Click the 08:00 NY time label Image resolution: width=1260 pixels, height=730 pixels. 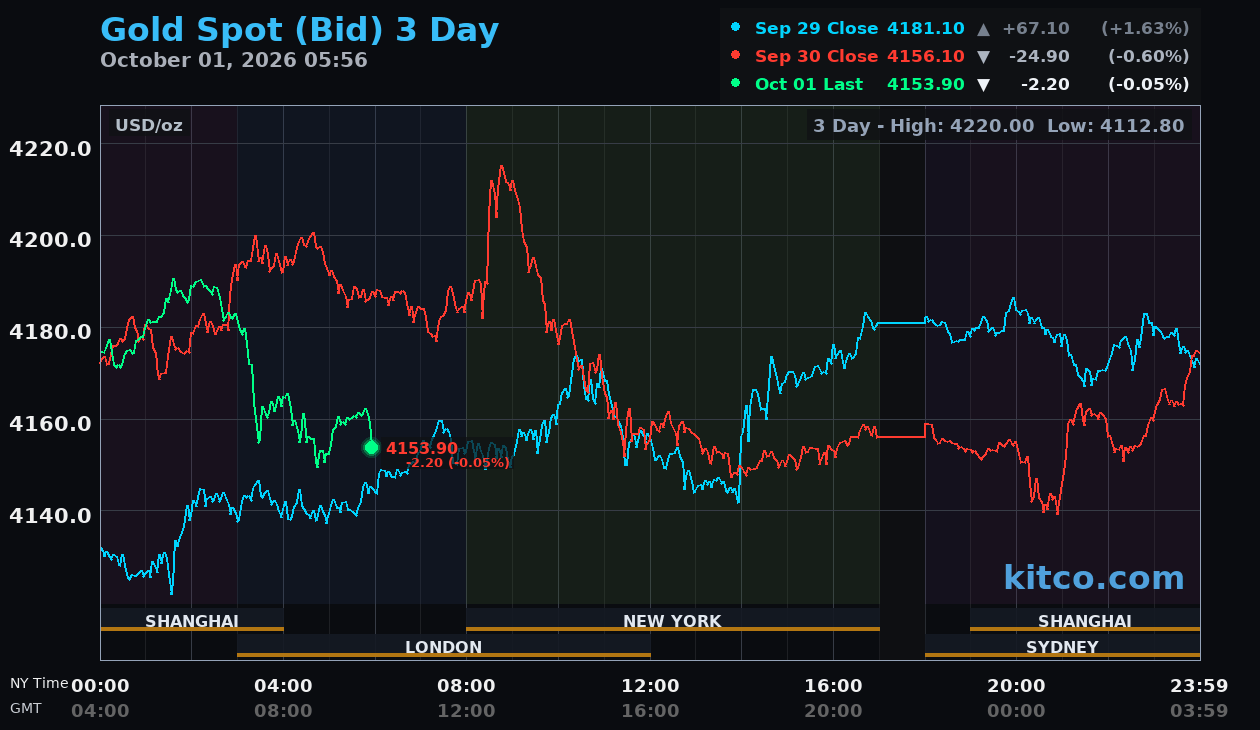click(x=466, y=685)
